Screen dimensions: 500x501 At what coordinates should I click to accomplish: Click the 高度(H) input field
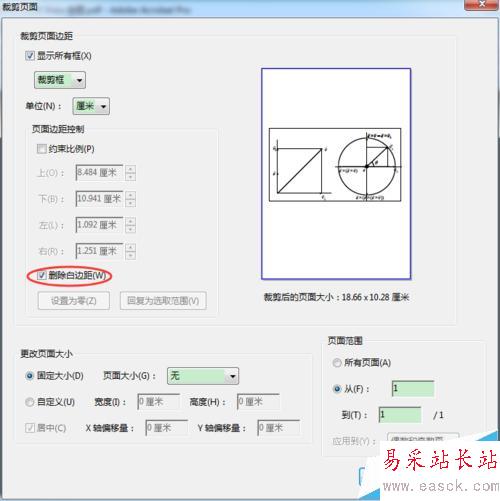point(258,402)
